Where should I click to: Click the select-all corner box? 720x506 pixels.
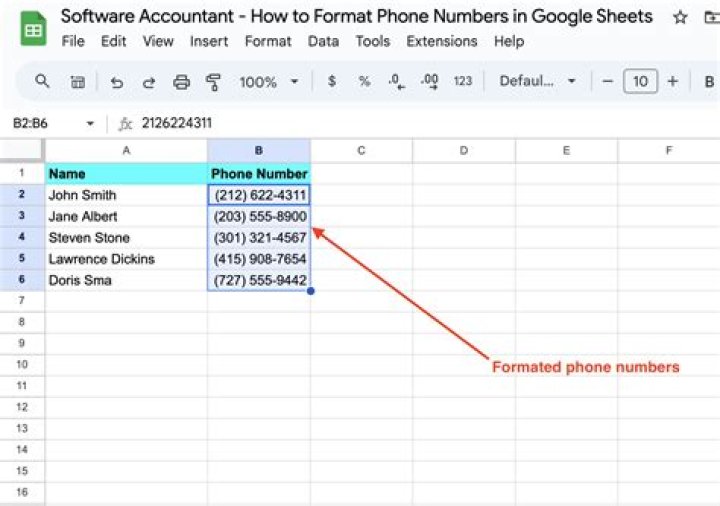pyautogui.click(x=22, y=151)
